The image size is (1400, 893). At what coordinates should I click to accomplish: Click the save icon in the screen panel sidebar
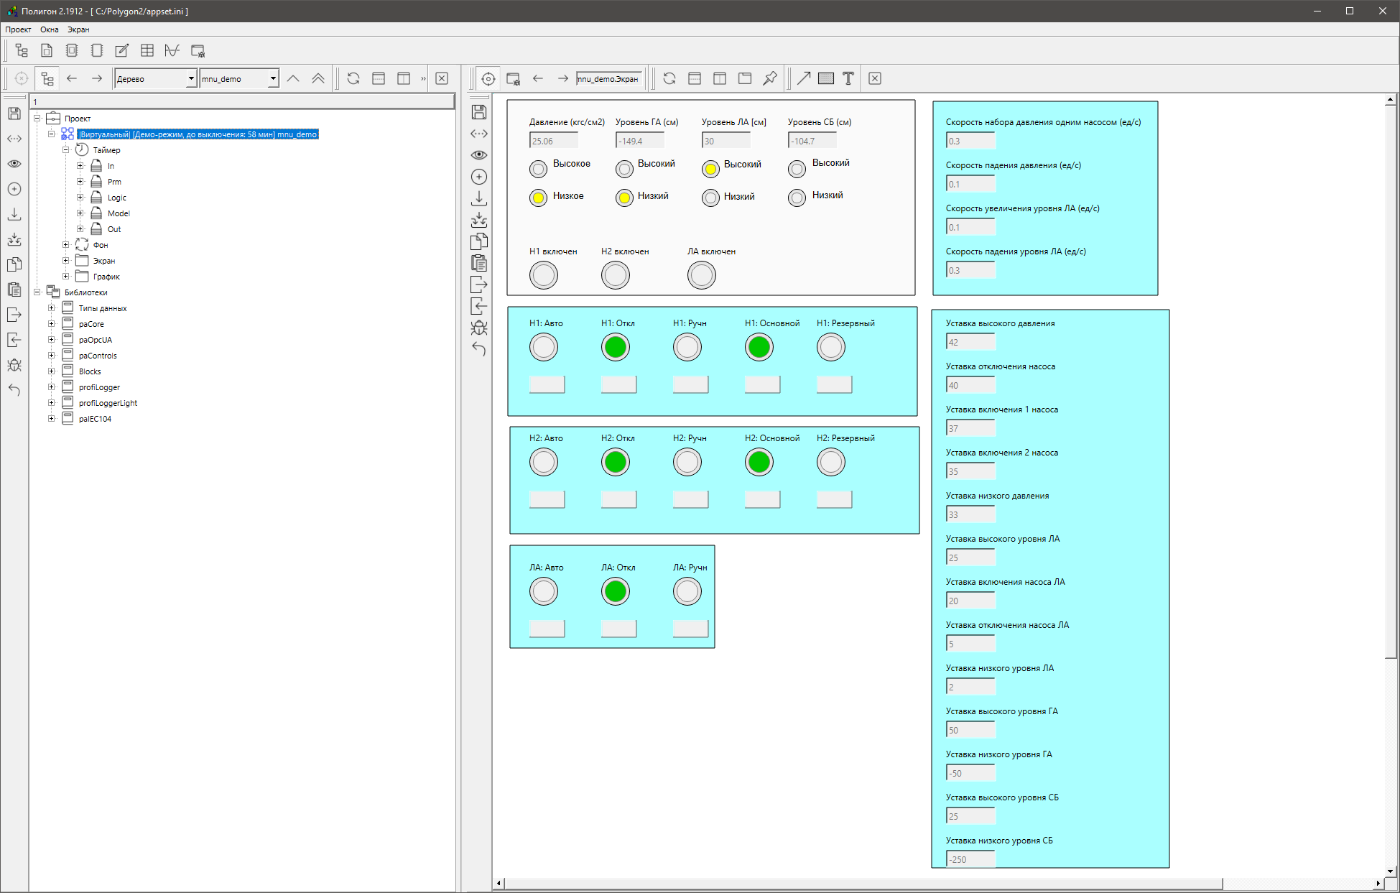point(479,111)
